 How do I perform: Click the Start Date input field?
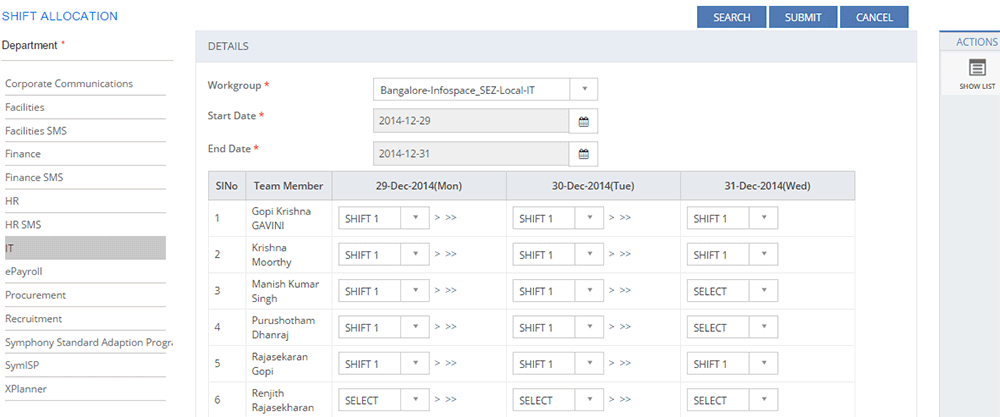pos(470,121)
